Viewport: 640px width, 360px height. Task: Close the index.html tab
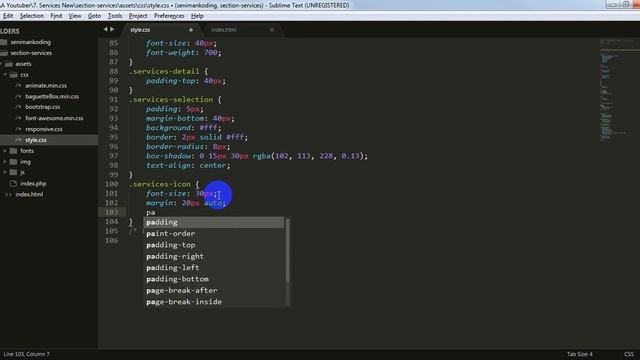(272, 30)
